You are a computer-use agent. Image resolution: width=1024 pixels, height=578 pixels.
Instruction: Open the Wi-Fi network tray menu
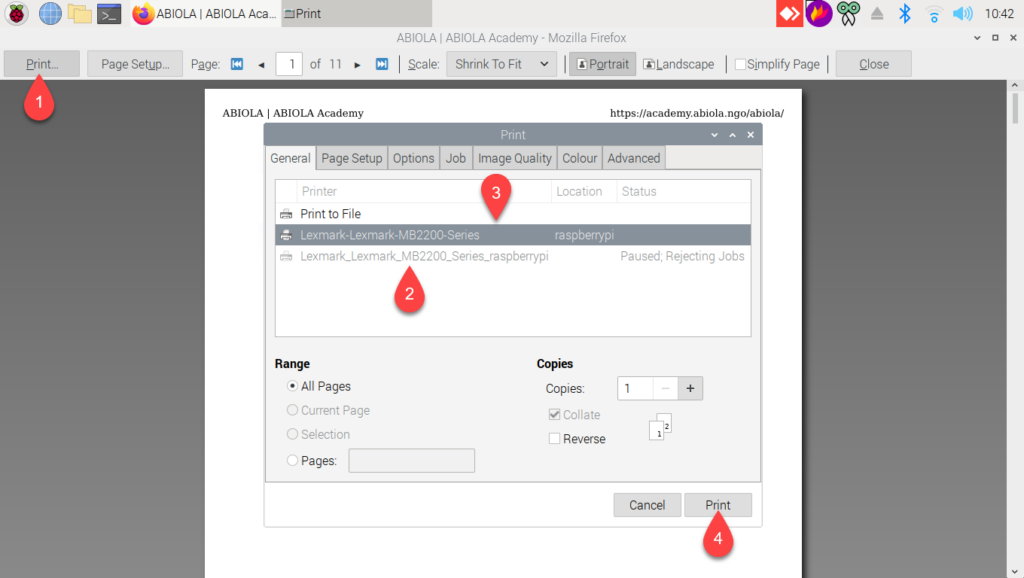934,14
